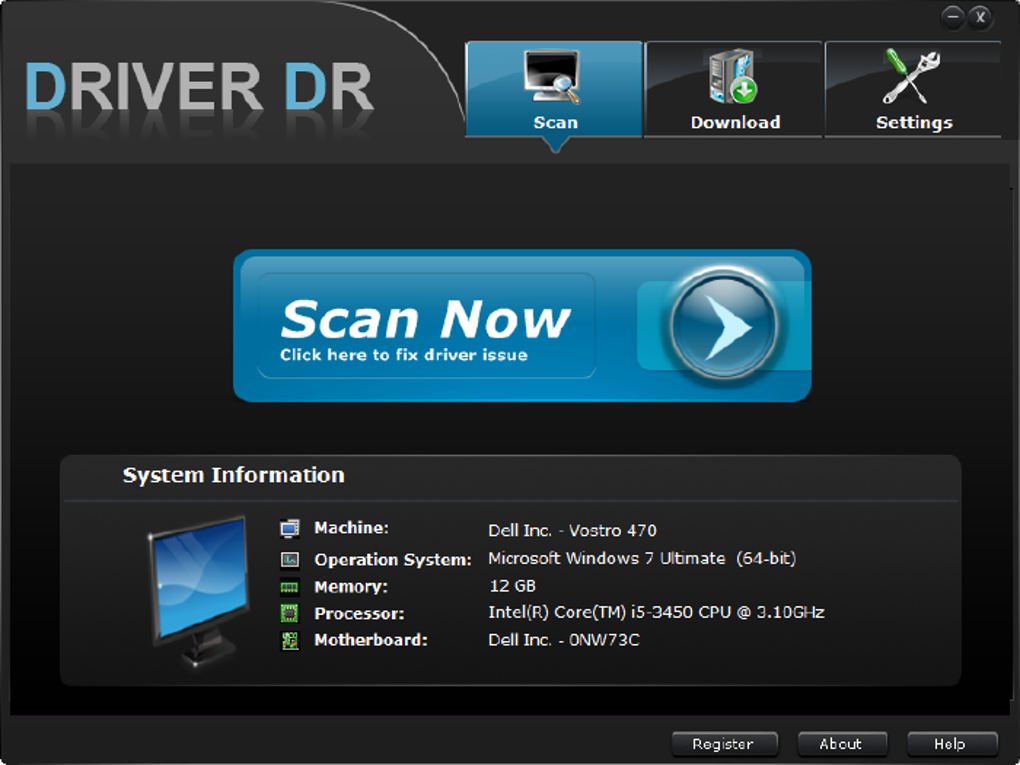Image resolution: width=1020 pixels, height=765 pixels.
Task: Open the Scan tab
Action: (554, 89)
